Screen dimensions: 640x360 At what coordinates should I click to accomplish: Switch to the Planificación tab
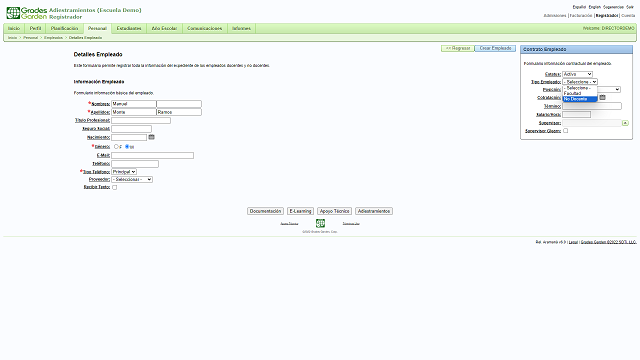coord(64,28)
